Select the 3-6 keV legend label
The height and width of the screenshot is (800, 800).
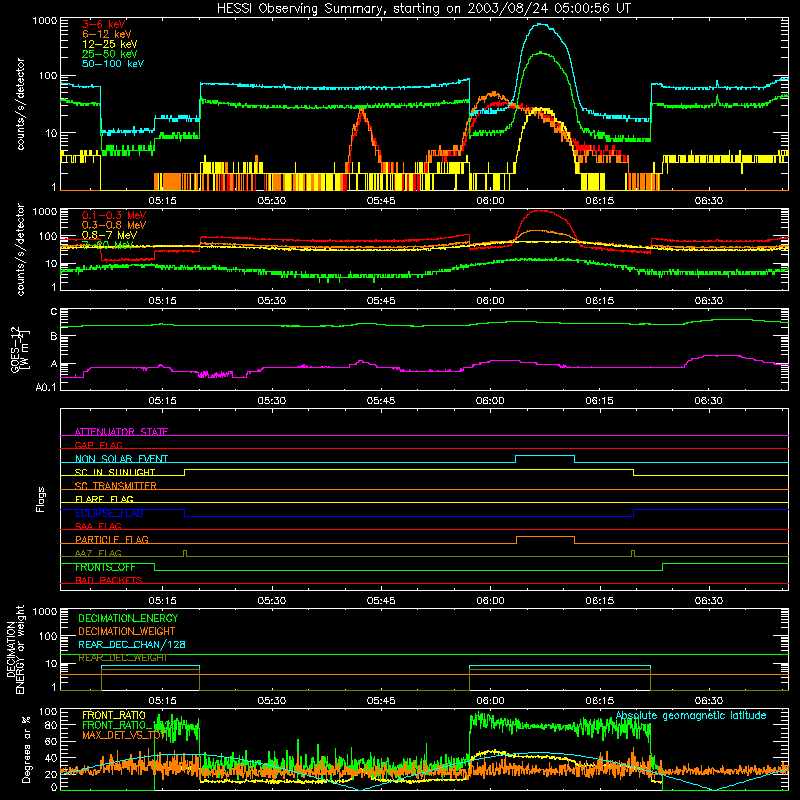click(x=104, y=24)
